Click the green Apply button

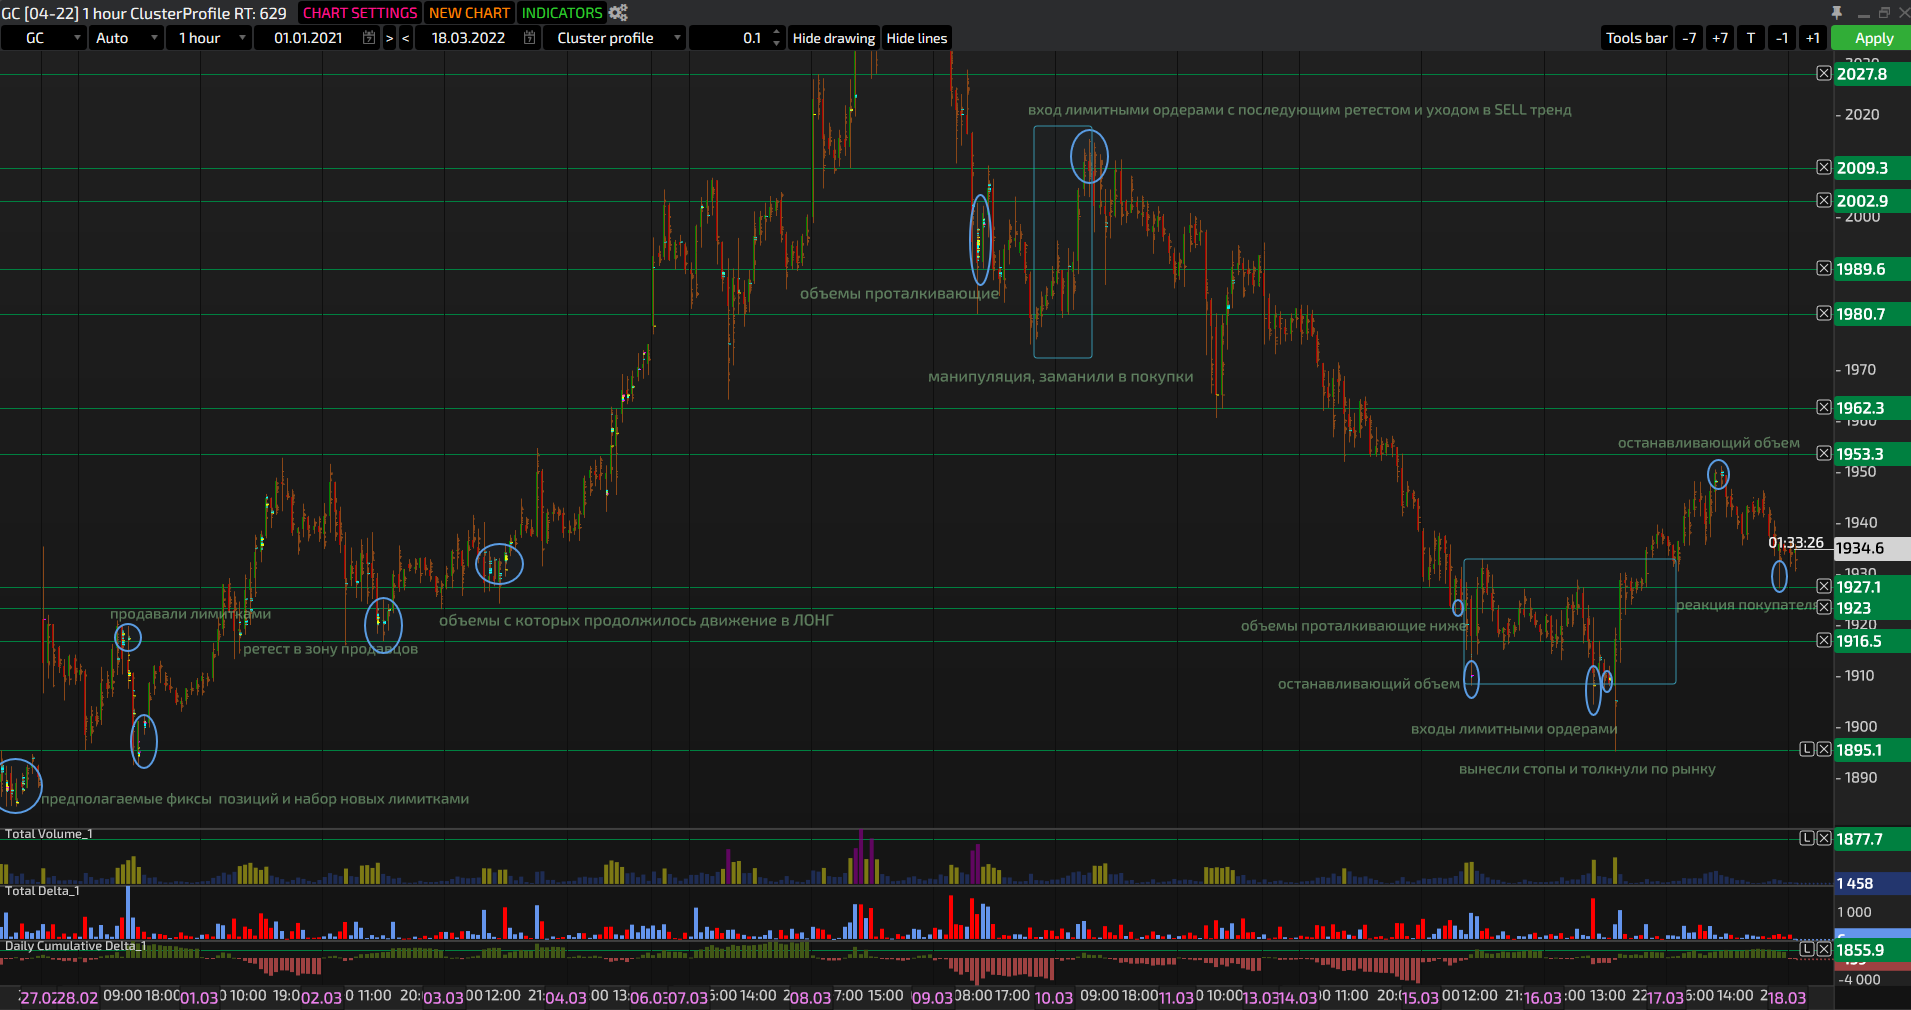tap(1872, 38)
